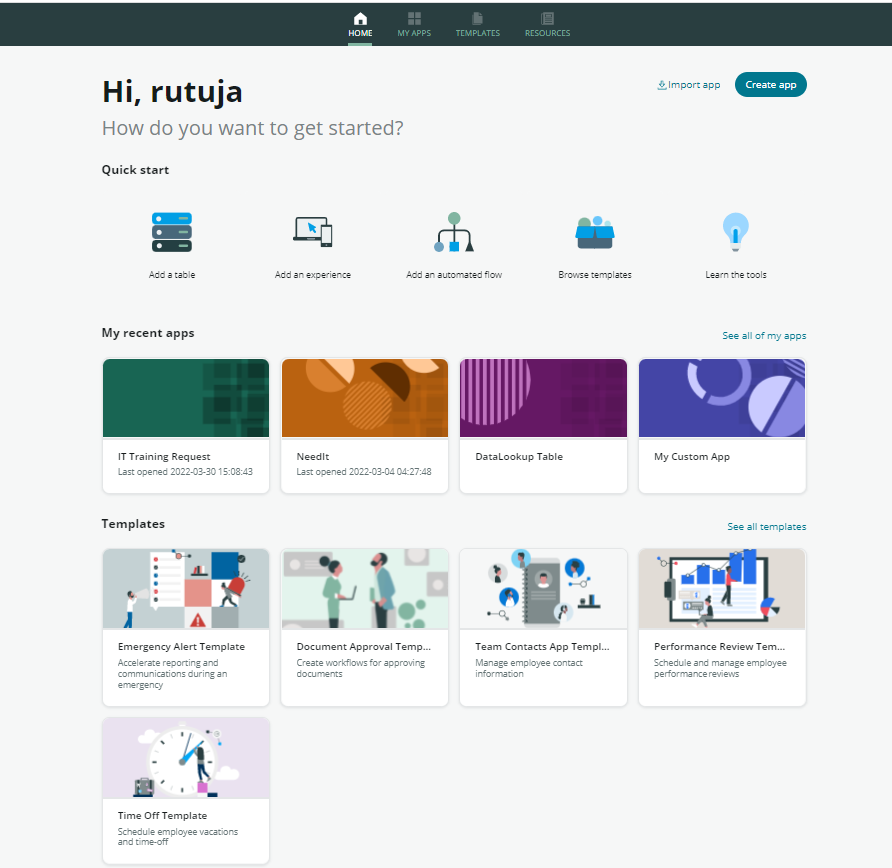Image resolution: width=892 pixels, height=868 pixels.
Task: Select the DataLookup Table app
Action: (543, 425)
